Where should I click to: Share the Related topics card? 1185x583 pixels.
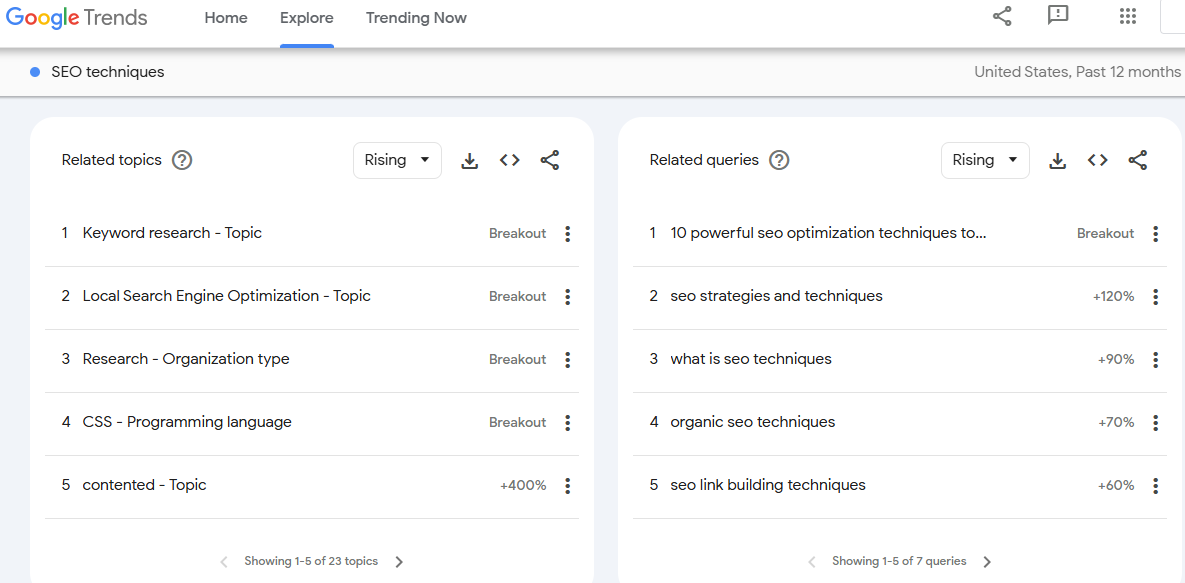click(549, 160)
